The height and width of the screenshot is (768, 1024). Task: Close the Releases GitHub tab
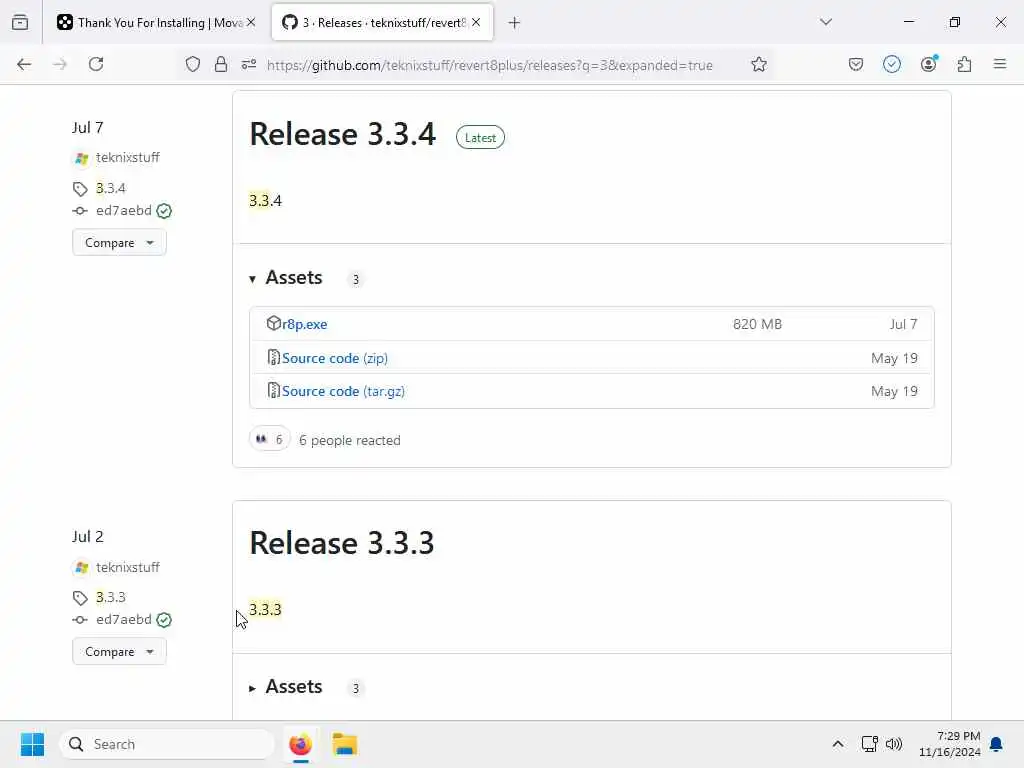(476, 22)
